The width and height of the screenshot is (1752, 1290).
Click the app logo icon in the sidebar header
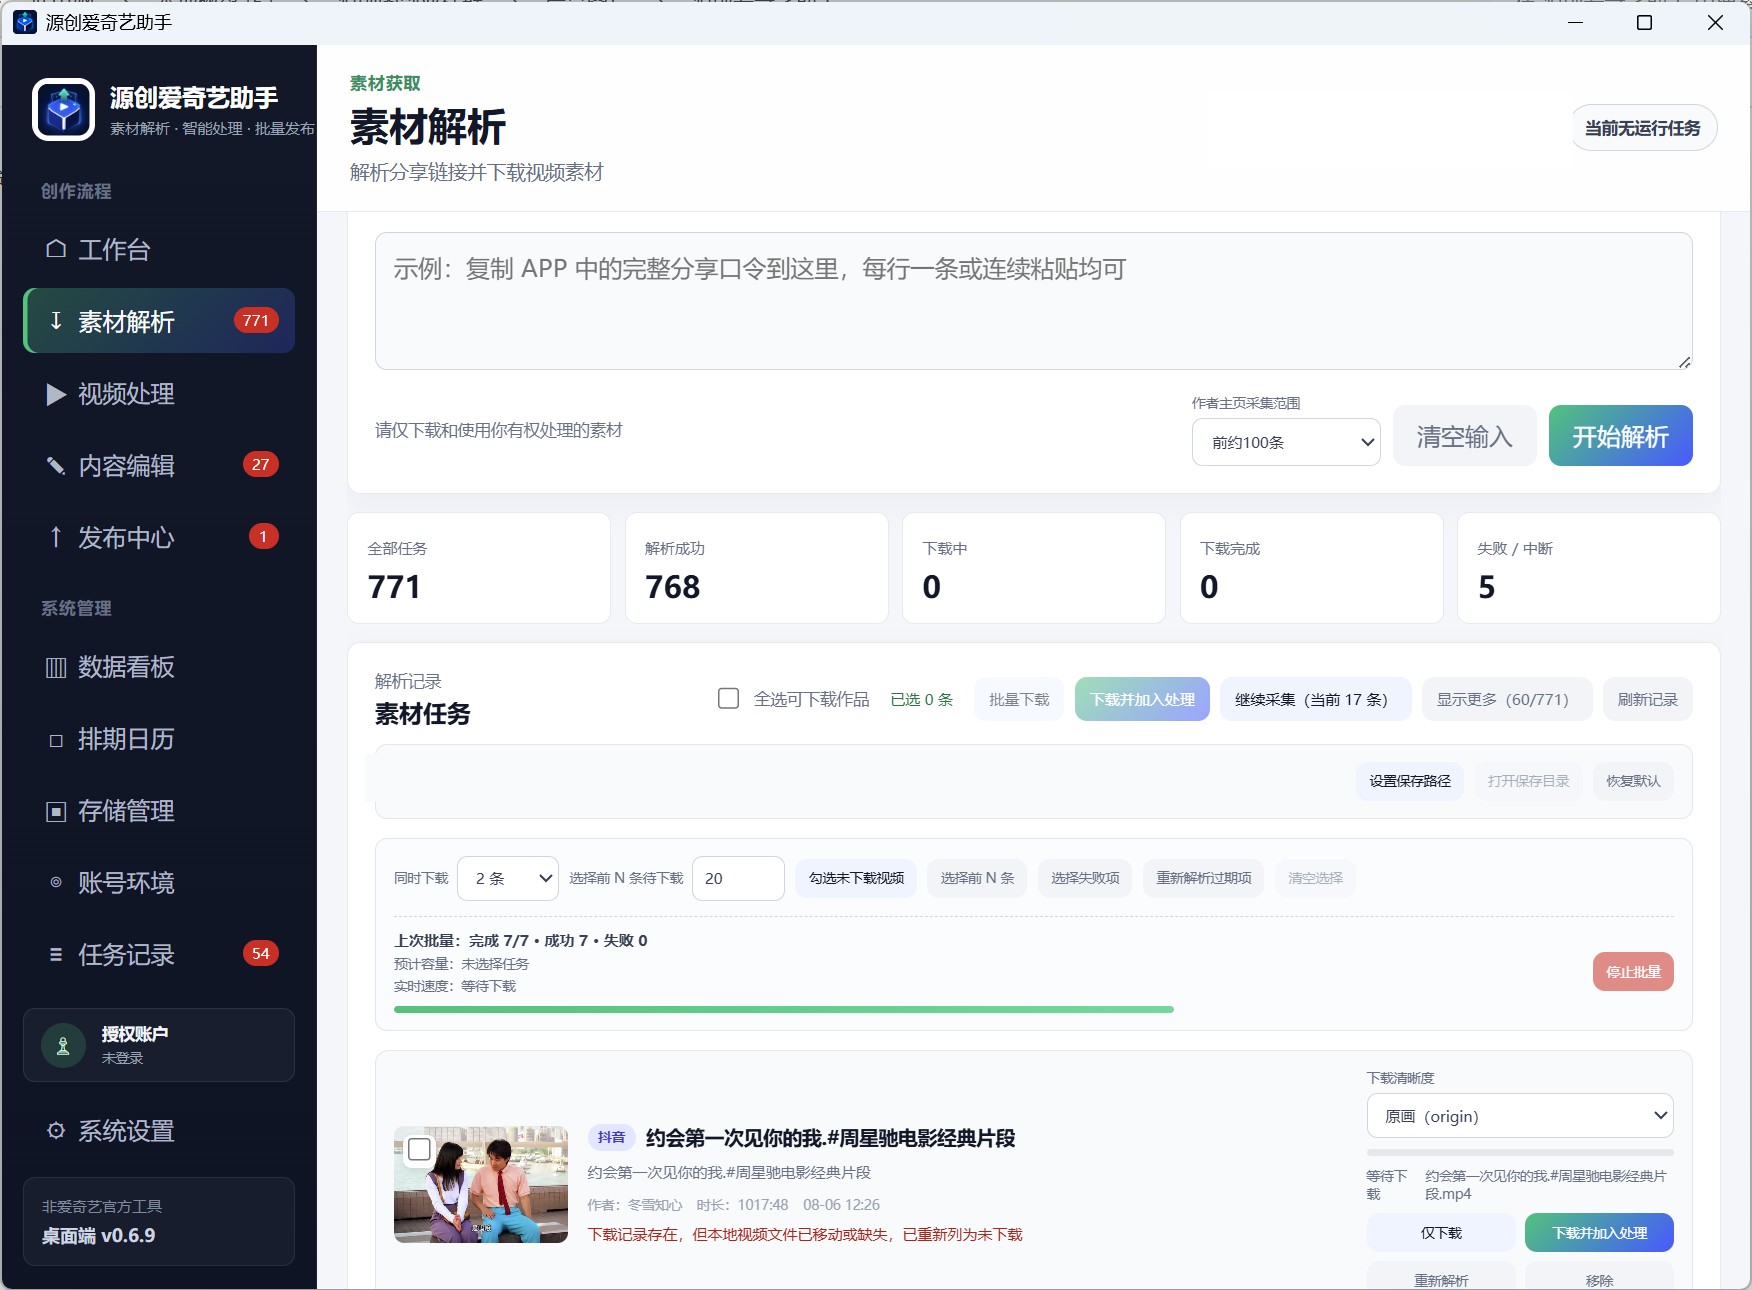click(64, 109)
